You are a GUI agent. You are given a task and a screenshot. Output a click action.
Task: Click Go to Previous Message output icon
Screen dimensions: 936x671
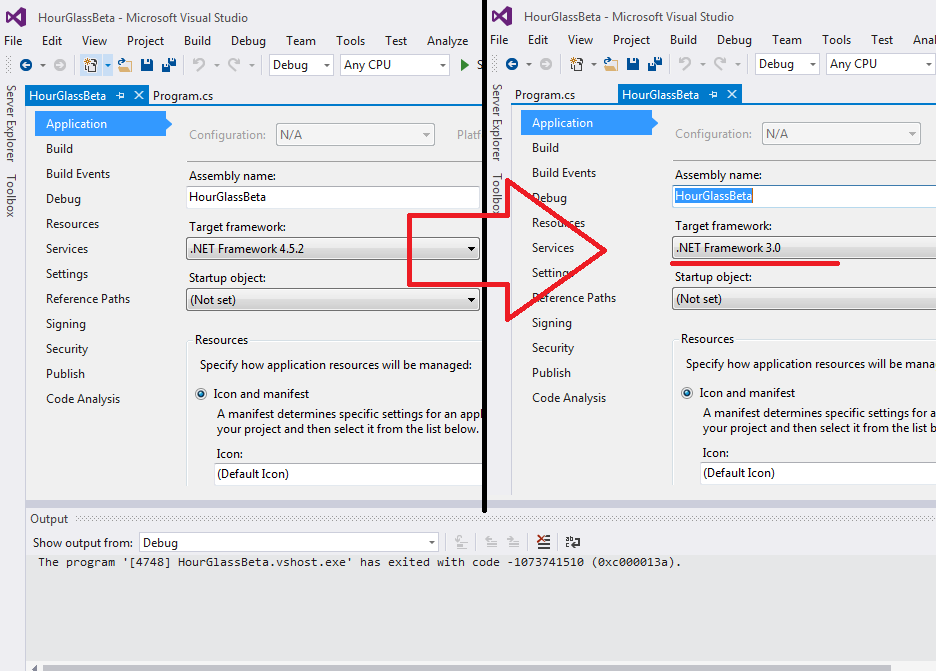click(x=491, y=542)
